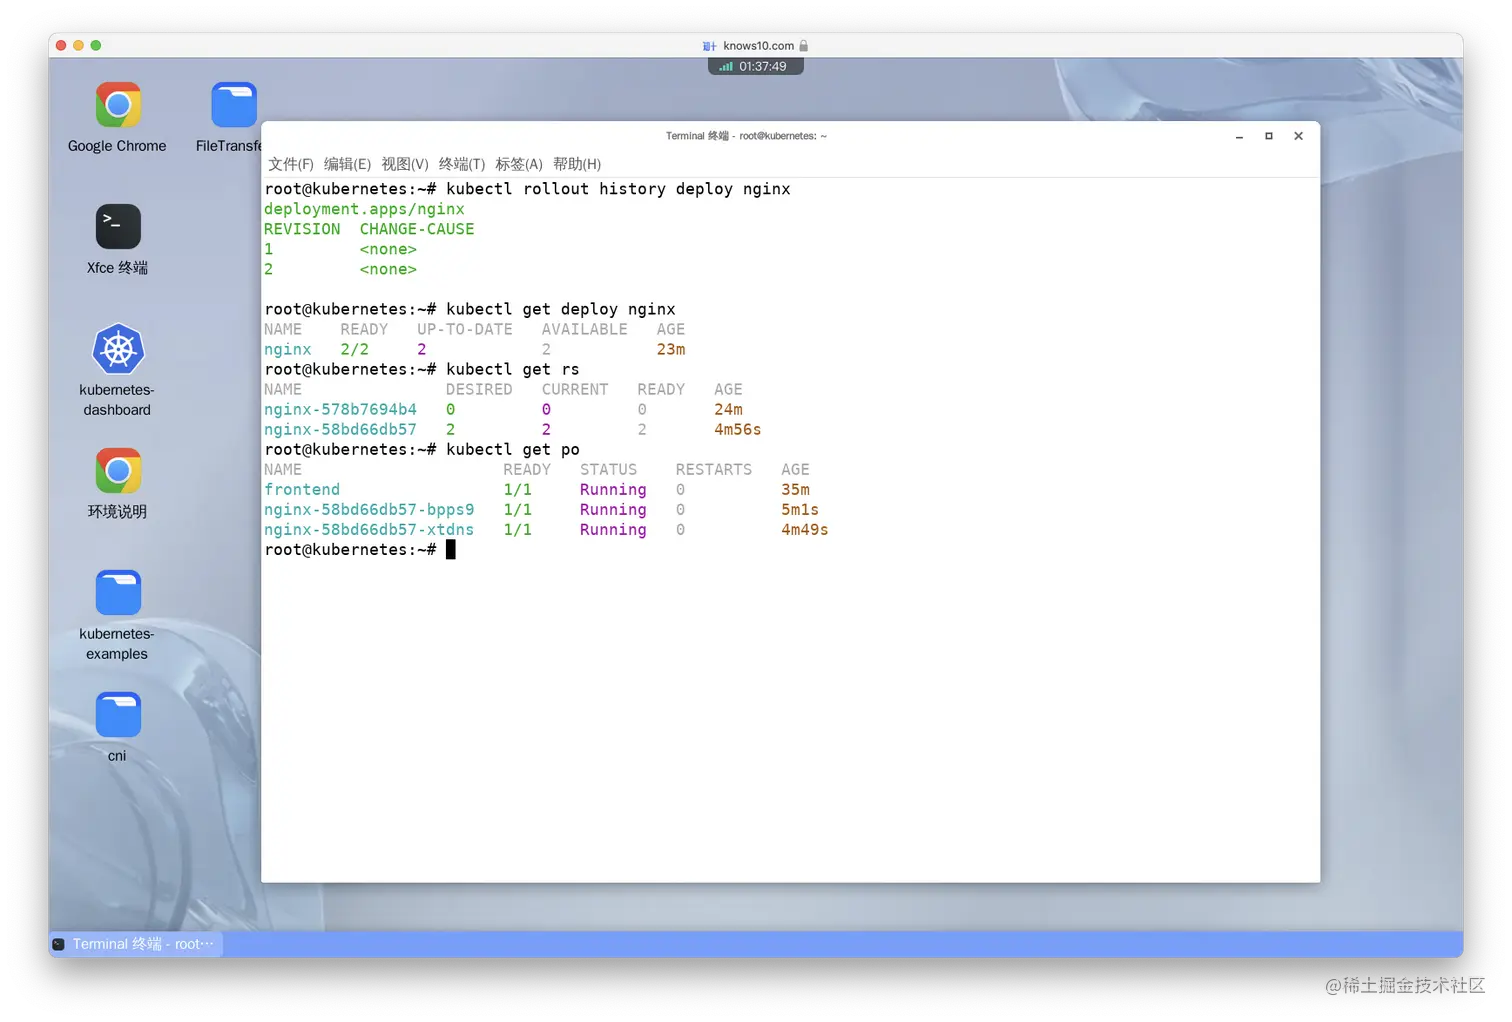1512x1022 pixels.
Task: Click the terminal cursor at the last prompt
Action: click(451, 549)
